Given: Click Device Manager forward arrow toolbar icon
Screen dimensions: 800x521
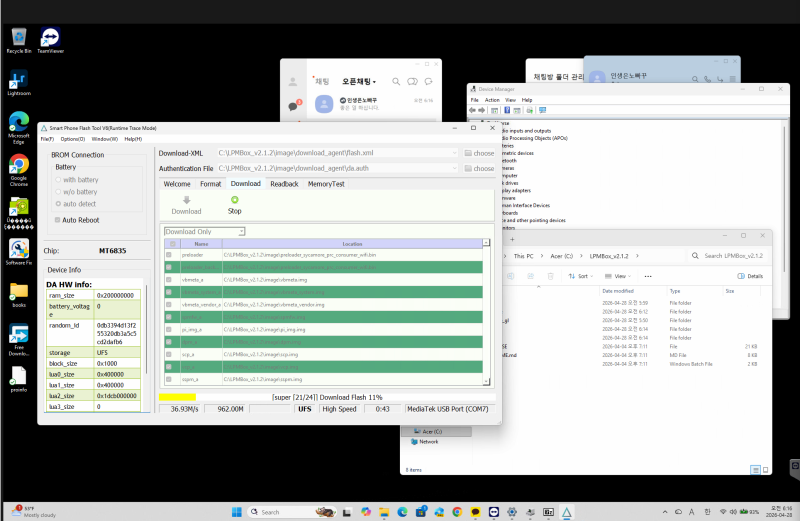Looking at the screenshot, I should (x=481, y=110).
